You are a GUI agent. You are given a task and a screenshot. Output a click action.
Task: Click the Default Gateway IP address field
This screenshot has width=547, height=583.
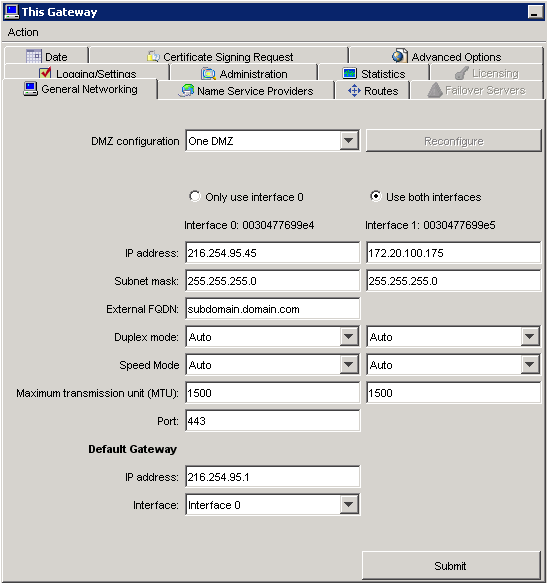(x=273, y=477)
